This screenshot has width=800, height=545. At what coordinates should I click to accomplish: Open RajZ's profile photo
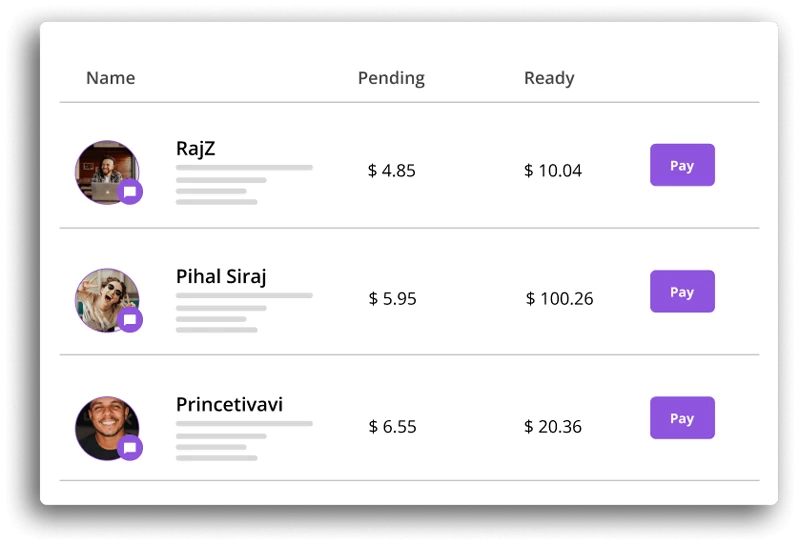pos(107,172)
